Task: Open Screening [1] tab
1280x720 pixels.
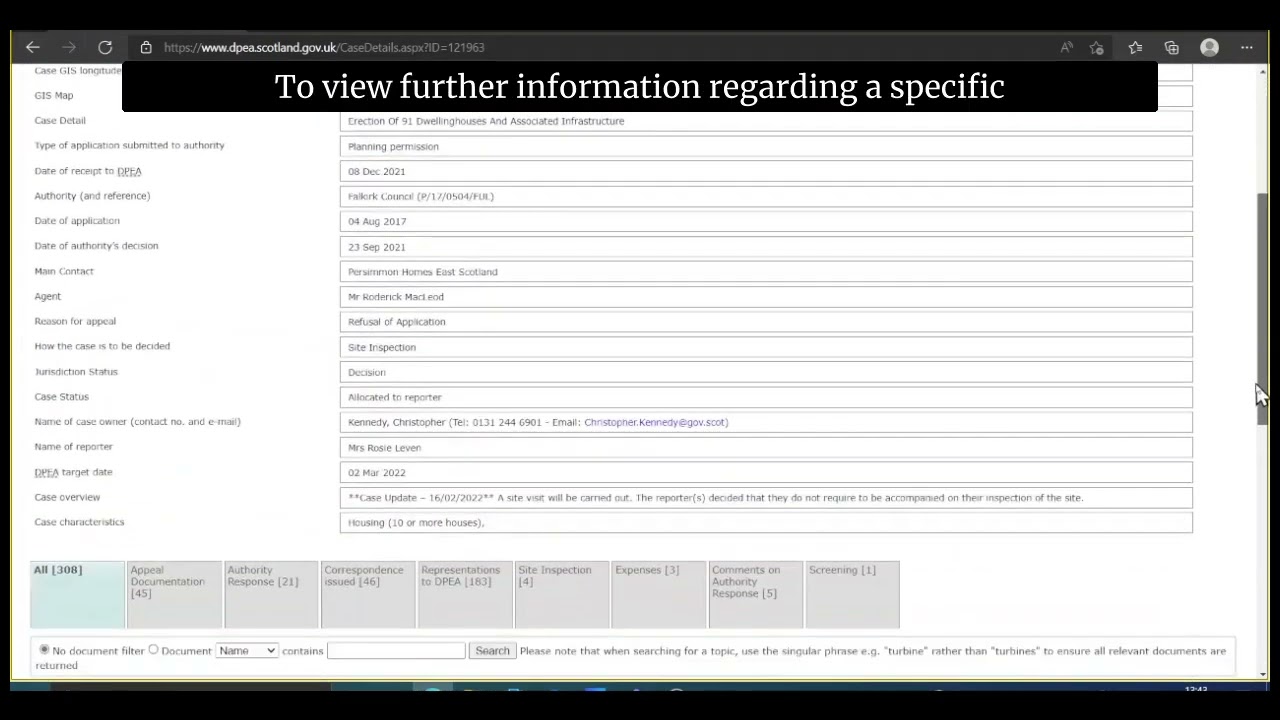Action: (x=853, y=594)
